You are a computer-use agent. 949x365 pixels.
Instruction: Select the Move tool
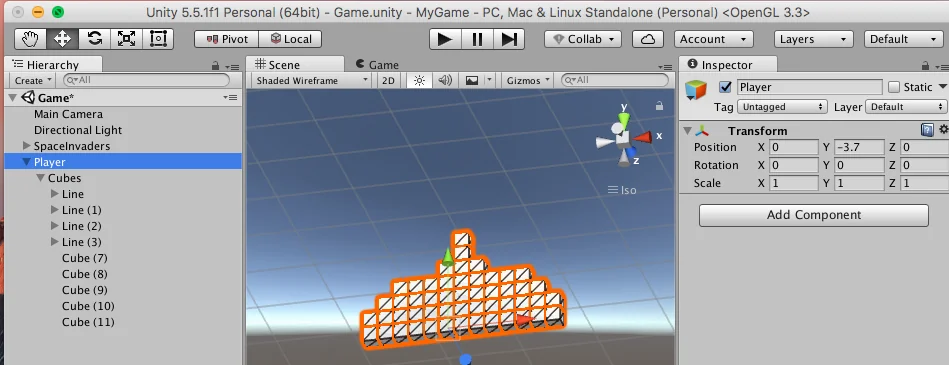[62, 39]
